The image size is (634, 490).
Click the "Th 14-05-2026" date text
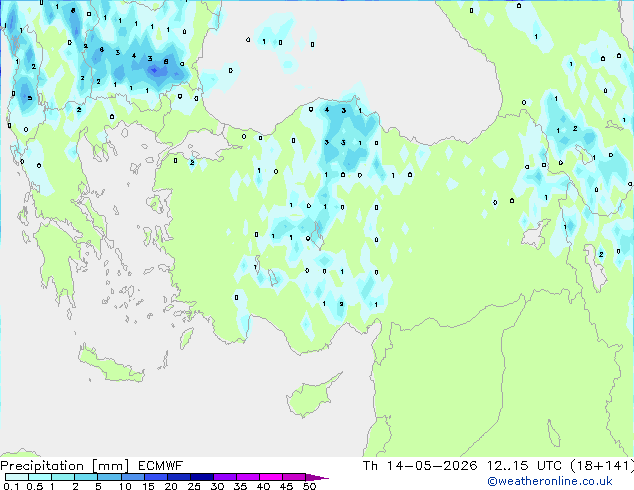coord(420,466)
